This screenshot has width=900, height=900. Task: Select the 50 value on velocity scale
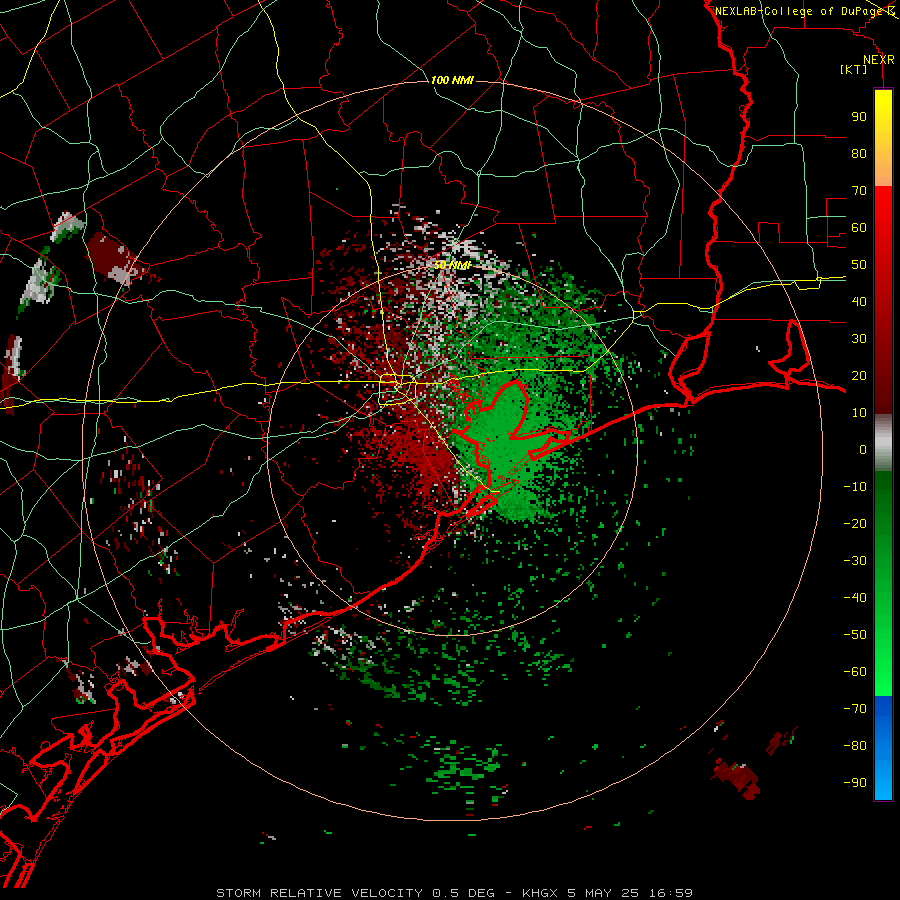click(x=859, y=265)
